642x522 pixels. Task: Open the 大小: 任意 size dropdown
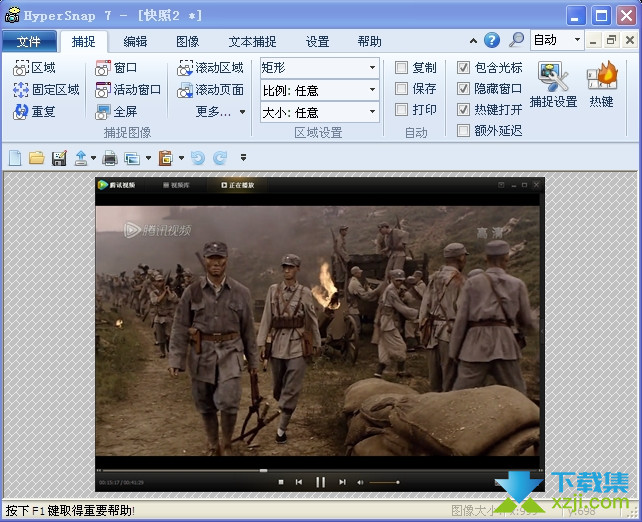click(319, 112)
